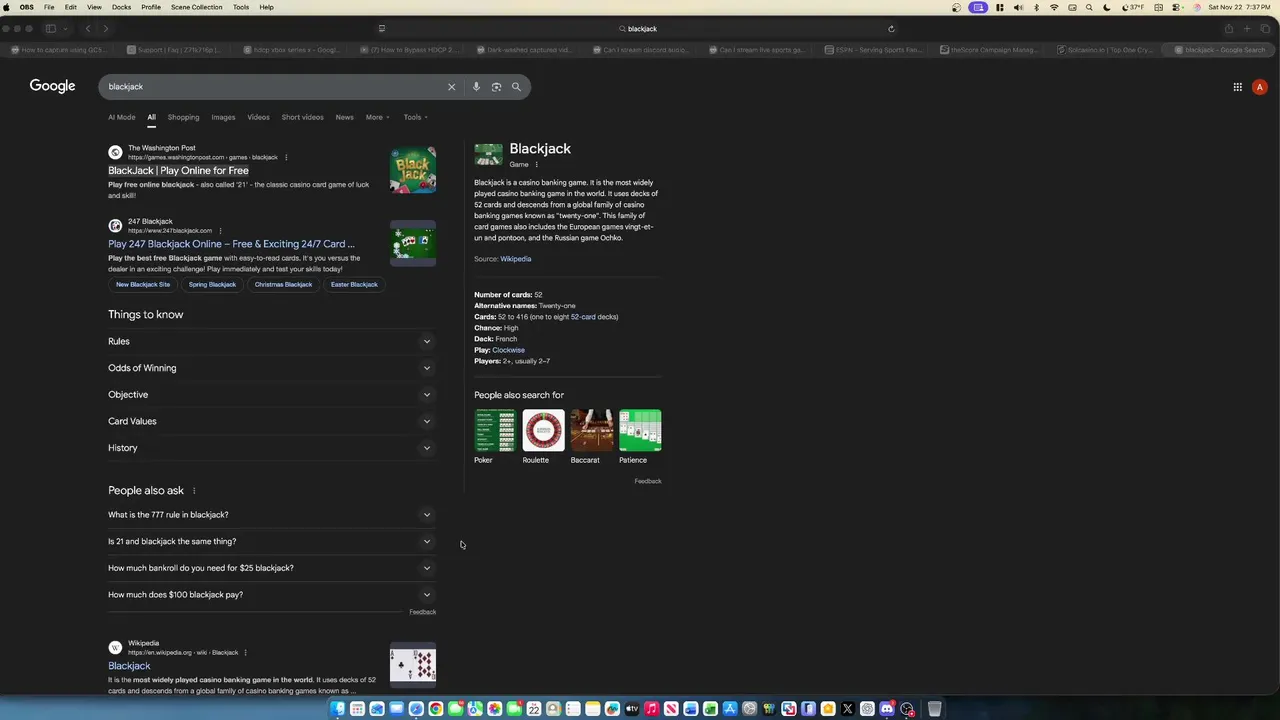Switch to the ESPN Safari tab
The image size is (1280, 720).
(x=875, y=49)
